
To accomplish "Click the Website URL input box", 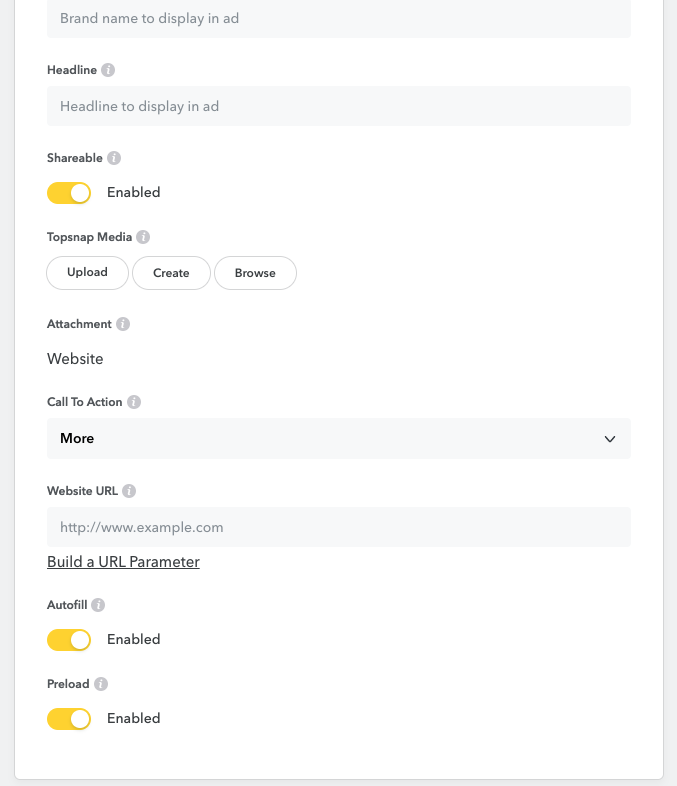I will tap(338, 527).
